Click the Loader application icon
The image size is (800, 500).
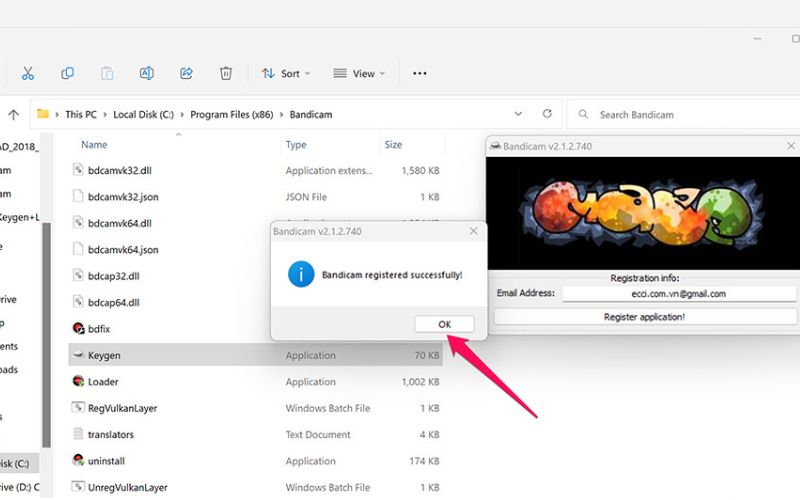pos(78,381)
